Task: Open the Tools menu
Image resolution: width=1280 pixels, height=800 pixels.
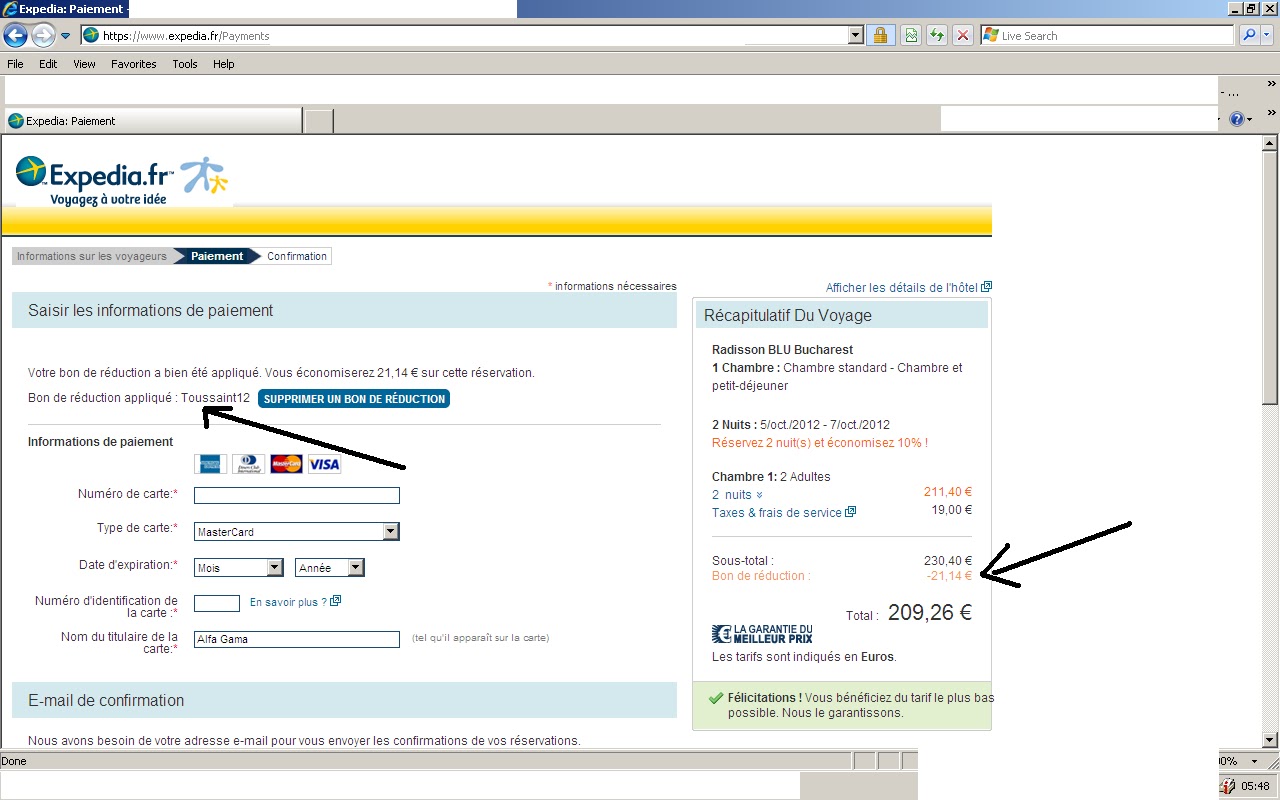Action: click(x=184, y=63)
